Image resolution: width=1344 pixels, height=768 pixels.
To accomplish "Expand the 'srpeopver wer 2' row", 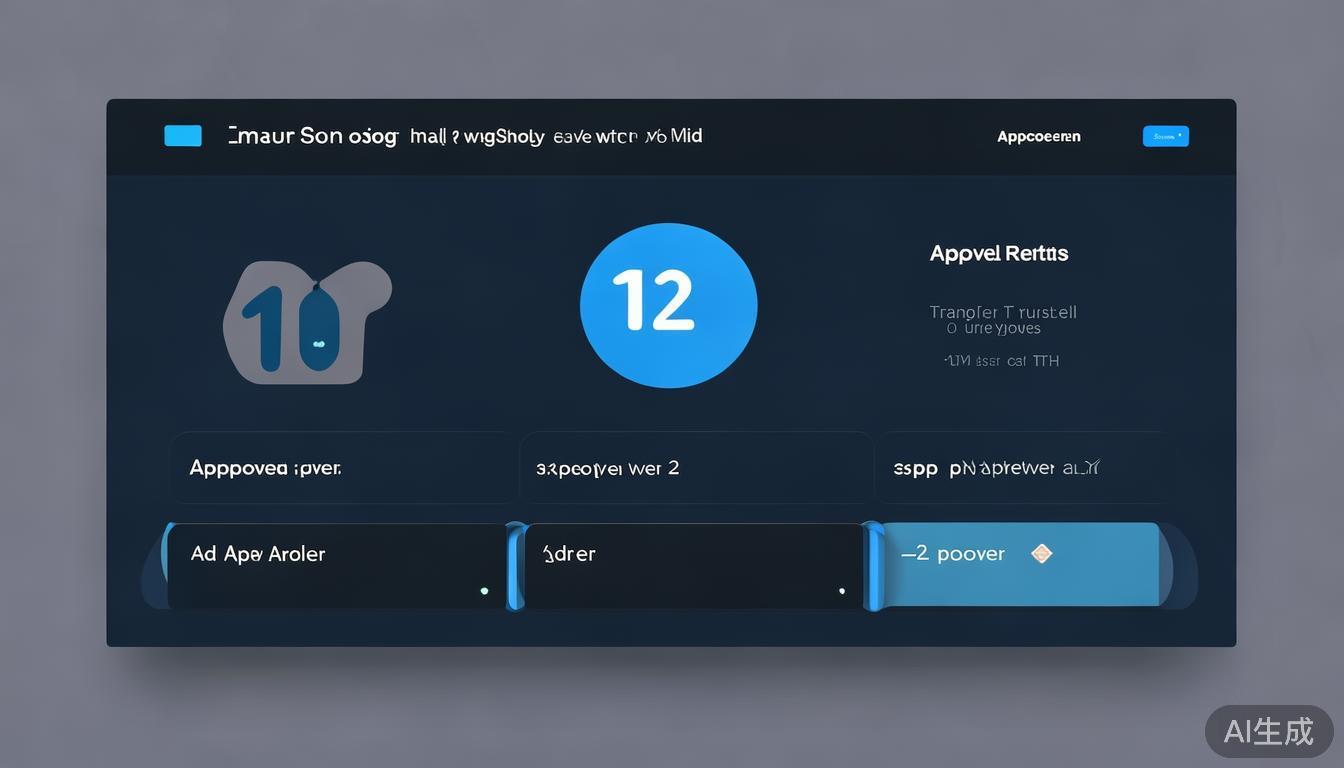I will 695,468.
